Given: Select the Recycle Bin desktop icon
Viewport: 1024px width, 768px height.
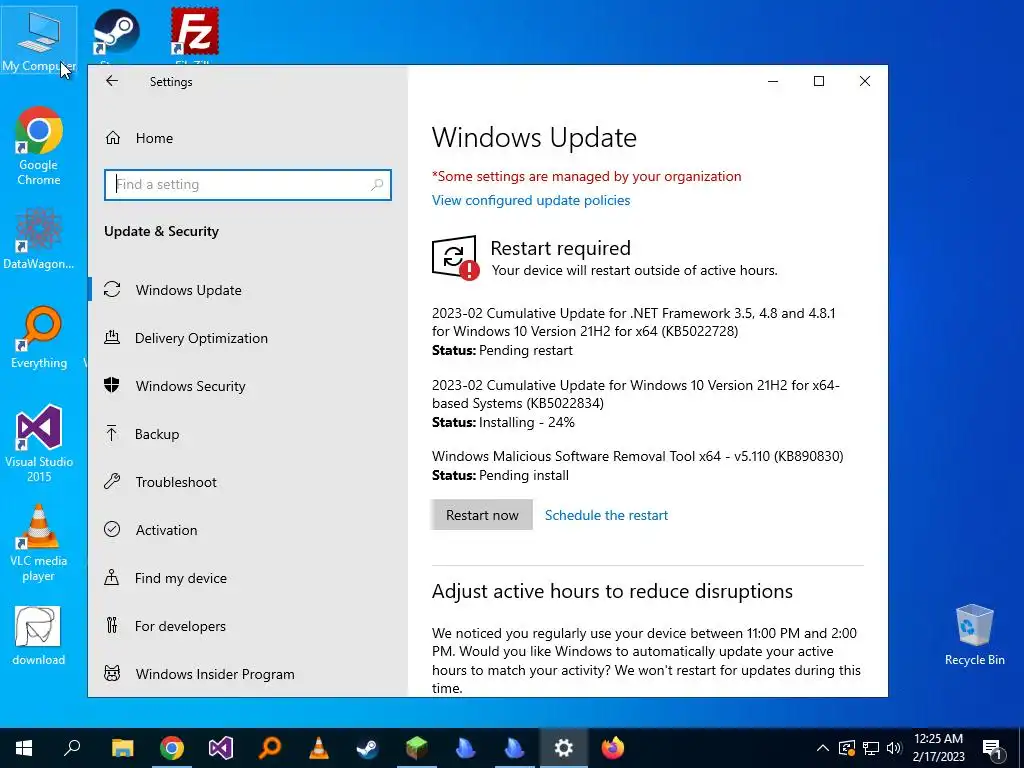Looking at the screenshot, I should tap(974, 635).
